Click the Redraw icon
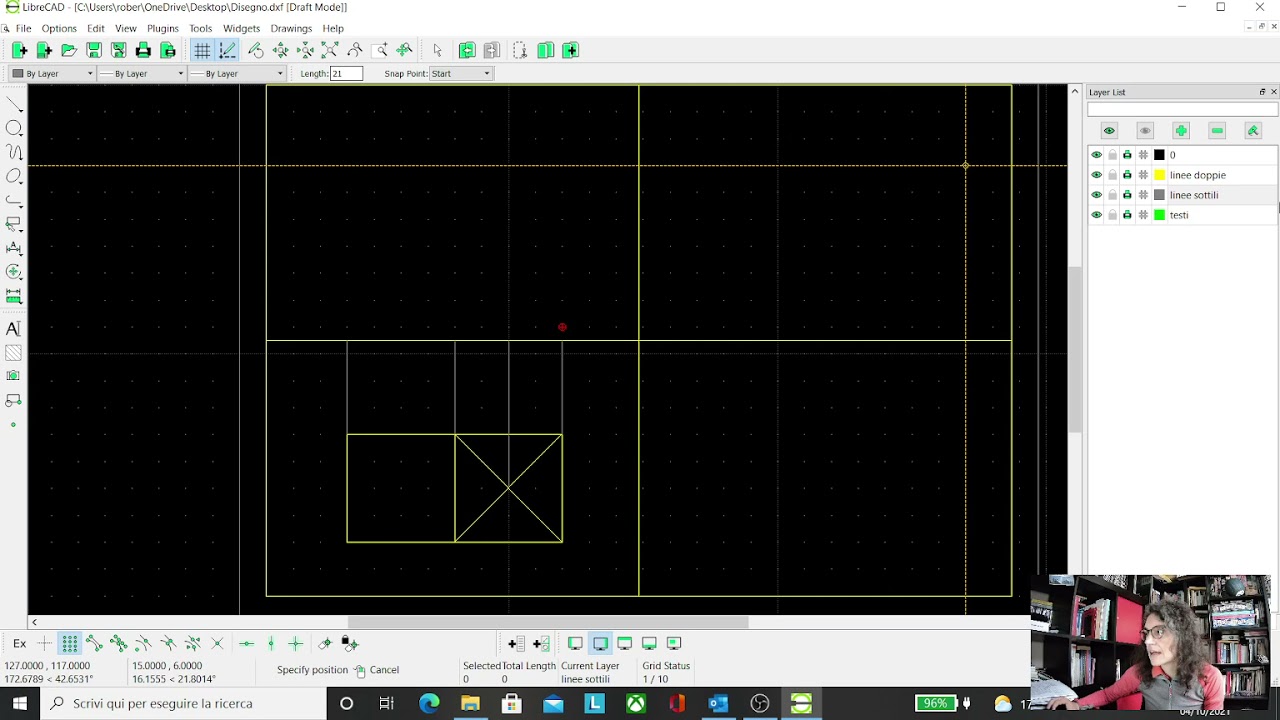This screenshot has width=1280, height=720. (256, 50)
